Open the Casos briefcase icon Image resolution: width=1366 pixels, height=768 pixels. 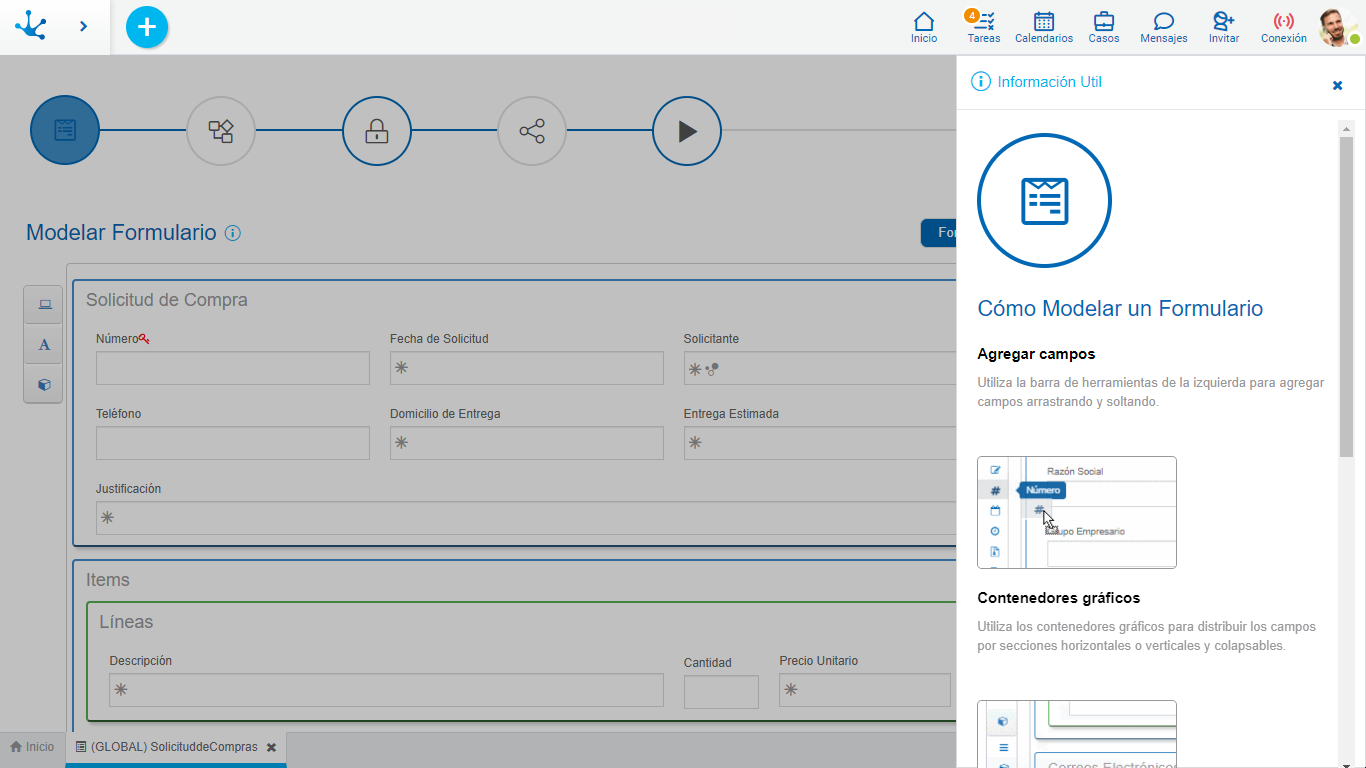[x=1103, y=27]
